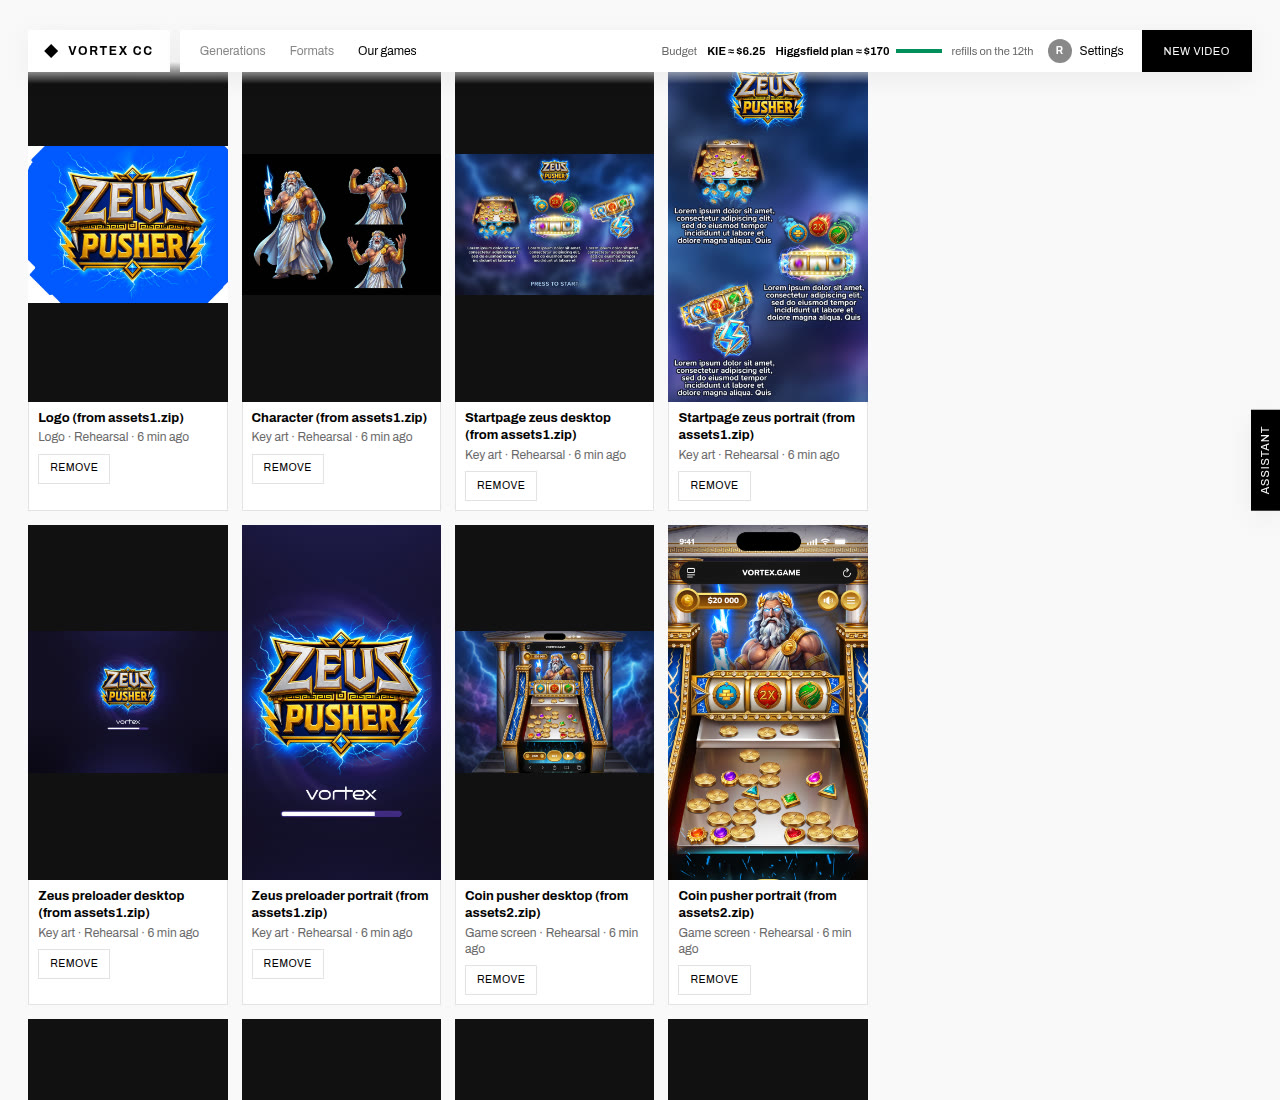Click the Higgsfield plan budget progress bar
The width and height of the screenshot is (1280, 1100).
tap(919, 51)
